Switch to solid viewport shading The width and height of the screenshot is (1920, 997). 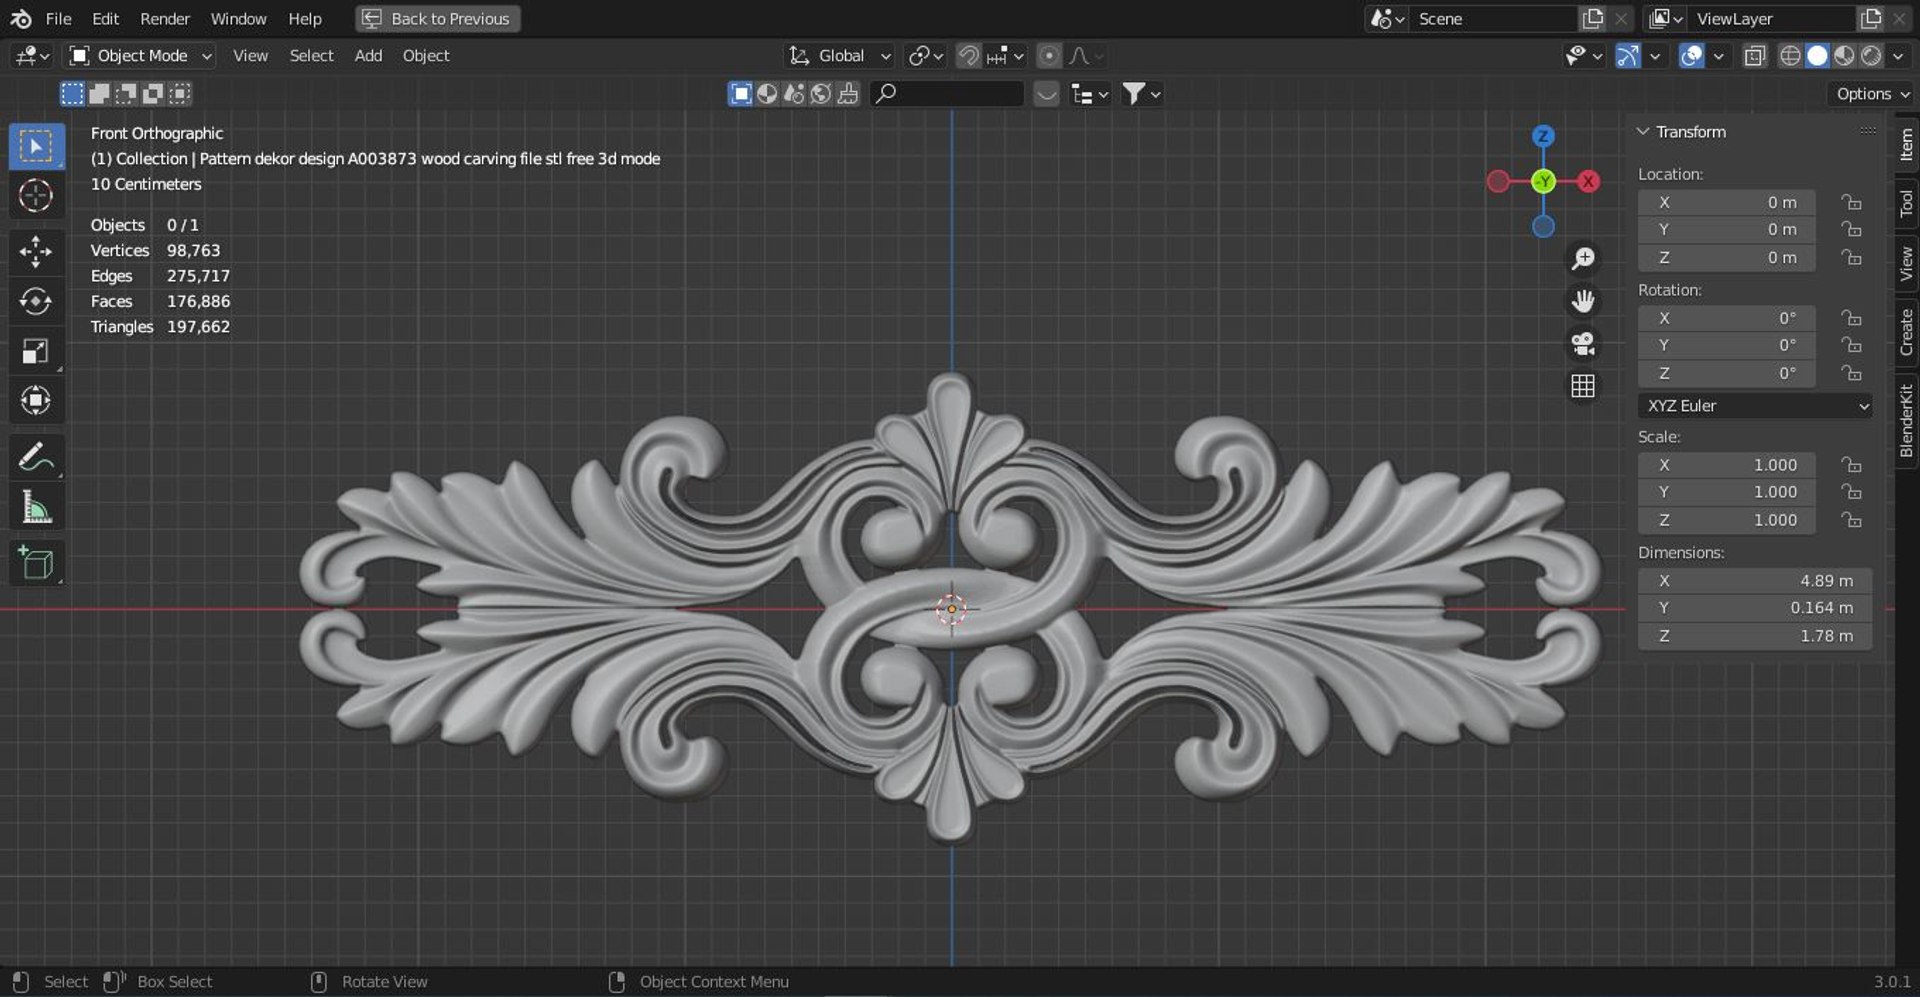point(1817,56)
